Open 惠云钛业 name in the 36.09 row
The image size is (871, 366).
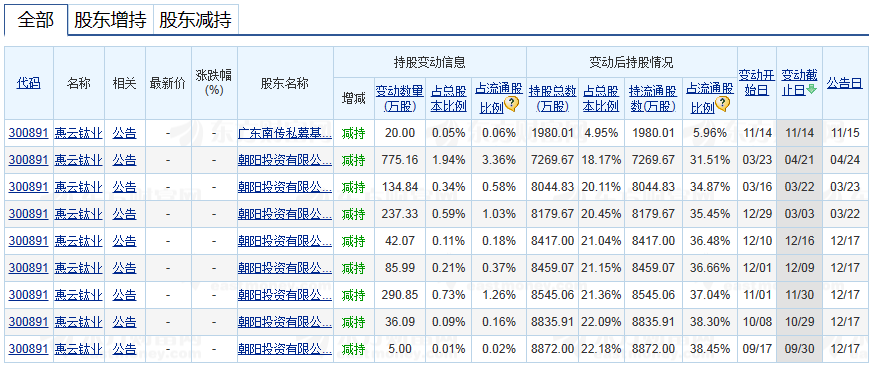79,322
